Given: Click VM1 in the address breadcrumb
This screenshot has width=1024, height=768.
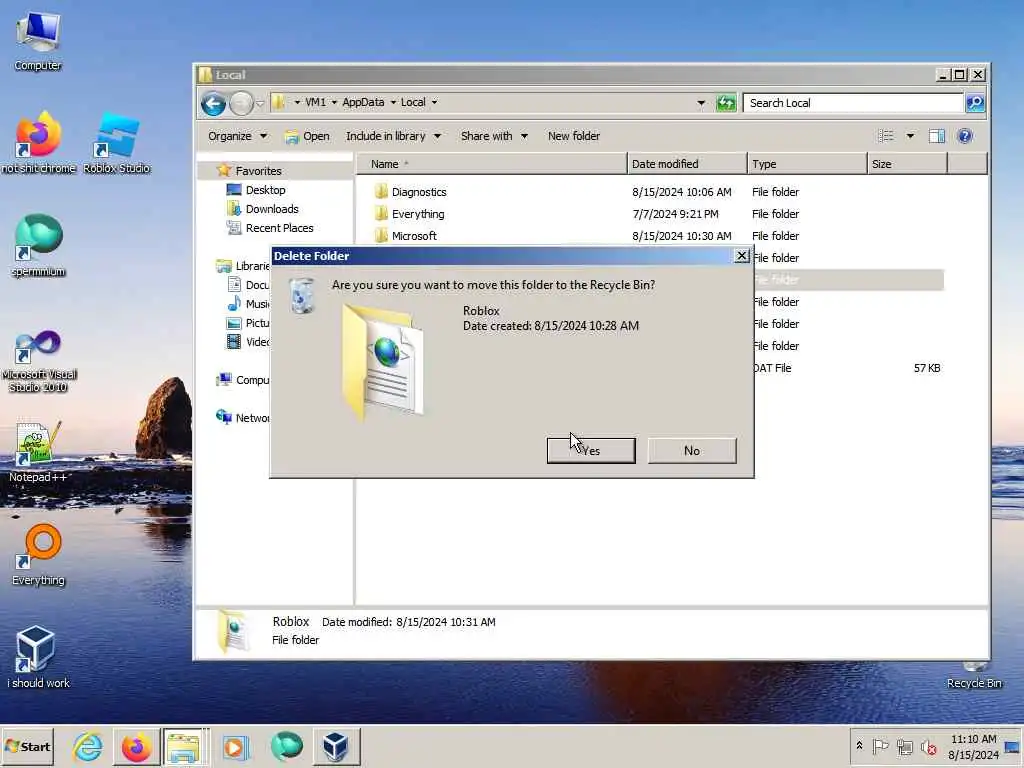Looking at the screenshot, I should click(x=315, y=103).
